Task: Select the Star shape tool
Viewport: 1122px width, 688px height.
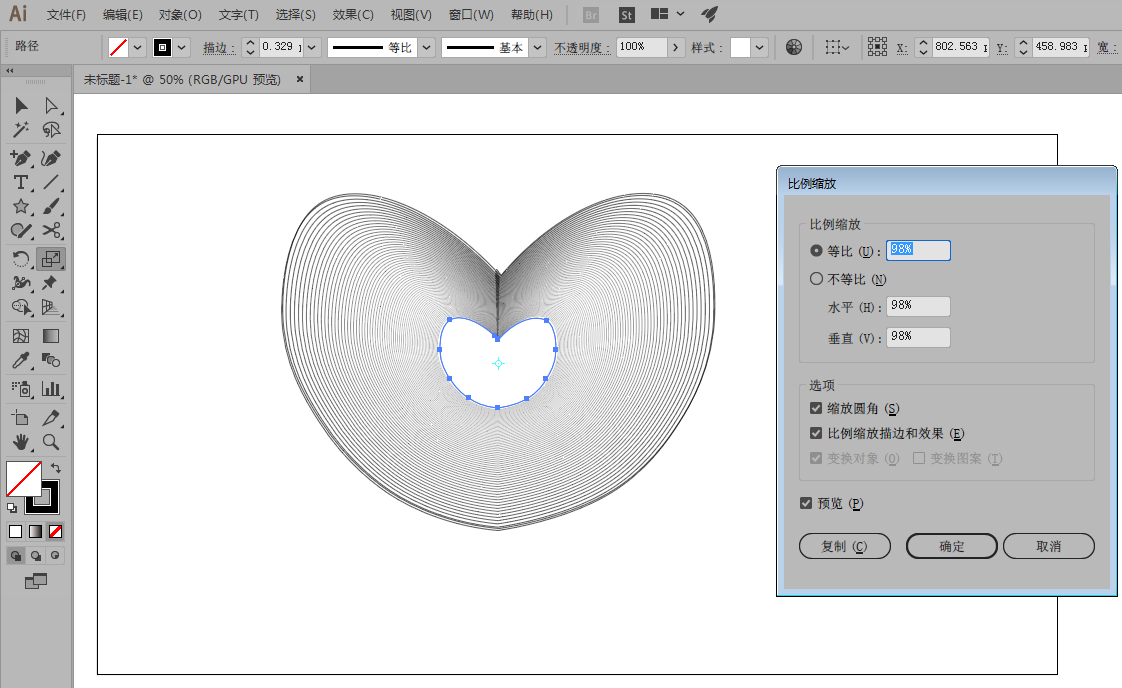Action: pos(21,207)
